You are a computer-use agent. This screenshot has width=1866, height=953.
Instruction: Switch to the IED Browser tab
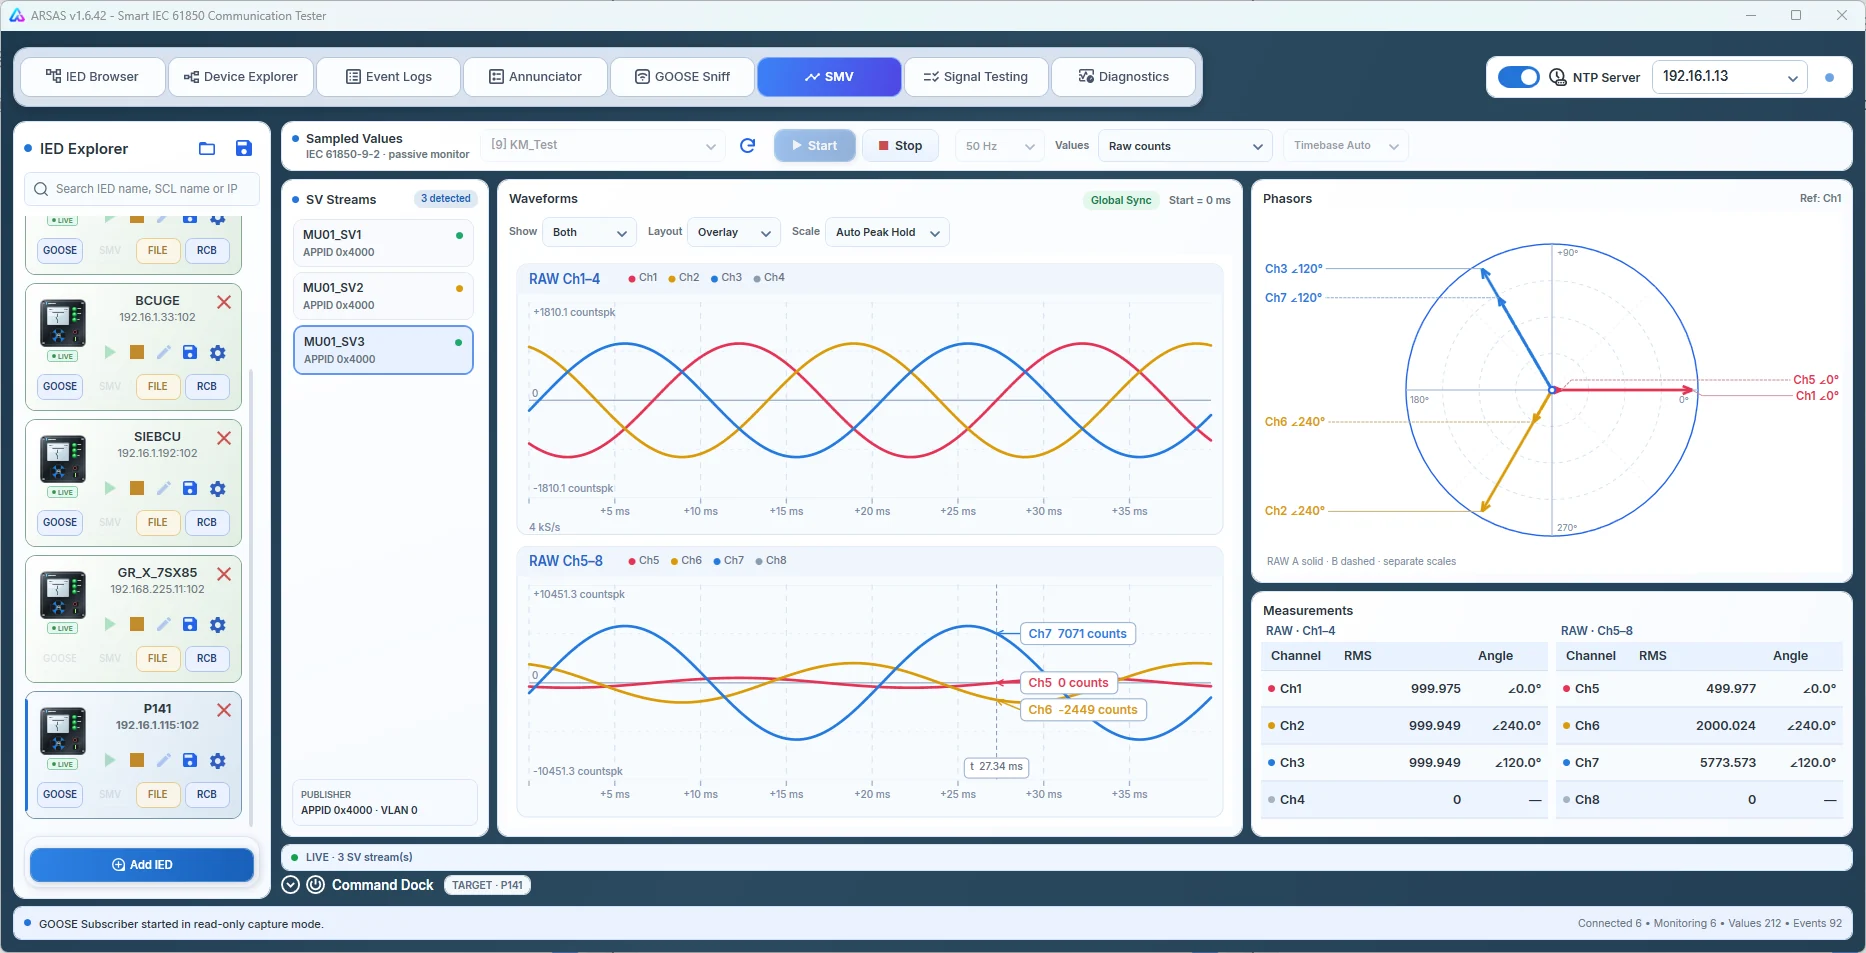tap(92, 77)
